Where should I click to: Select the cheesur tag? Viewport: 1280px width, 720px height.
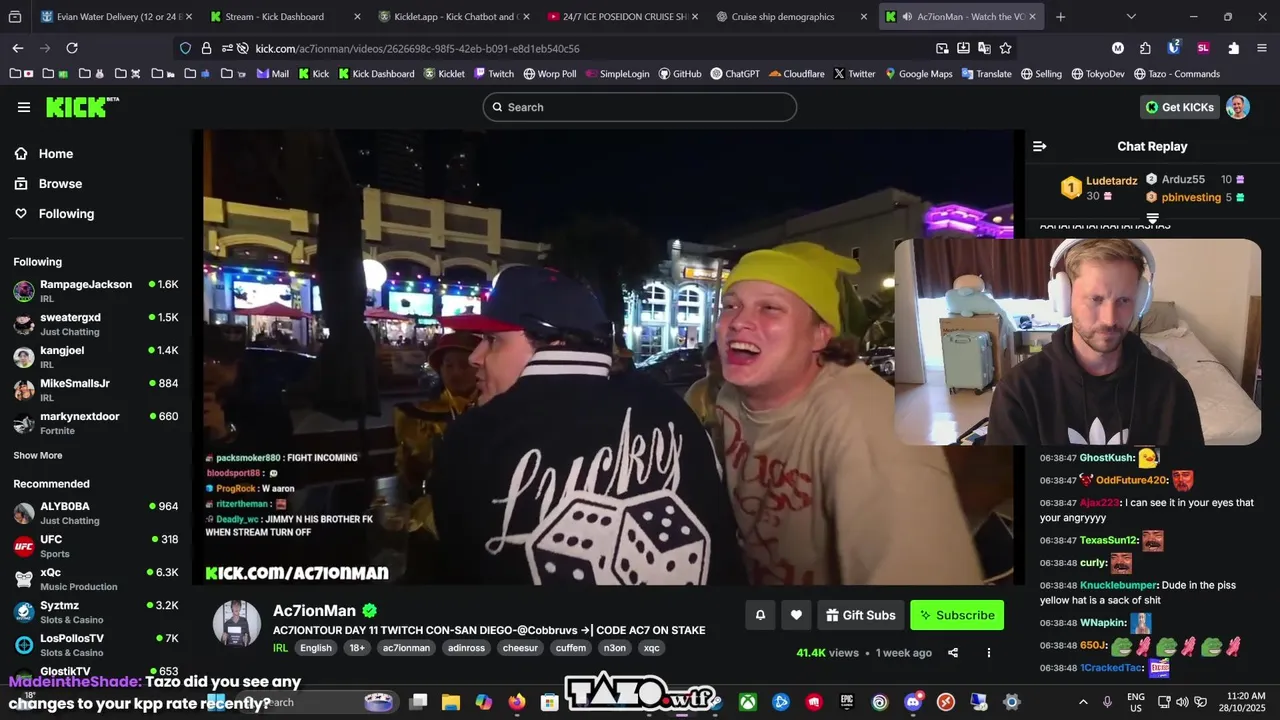(520, 648)
